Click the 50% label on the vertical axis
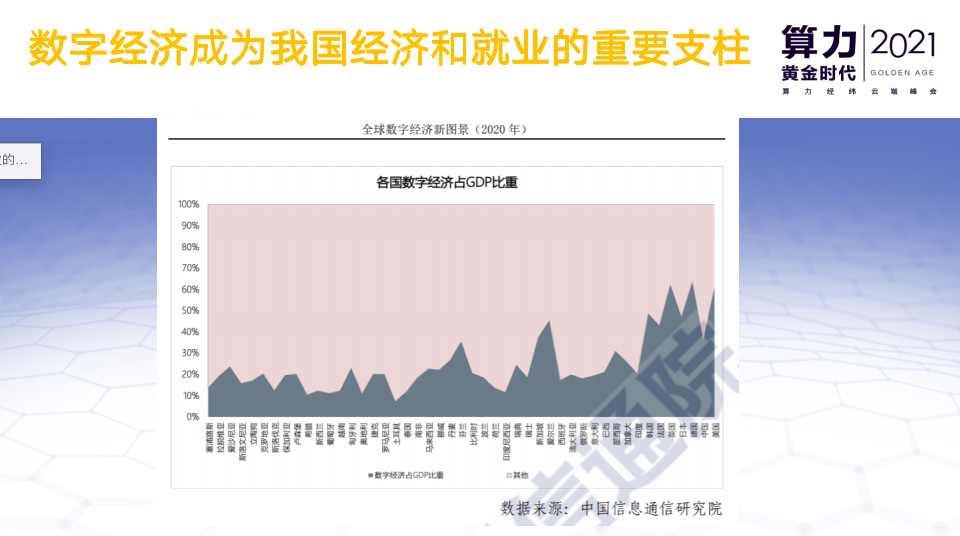 191,310
